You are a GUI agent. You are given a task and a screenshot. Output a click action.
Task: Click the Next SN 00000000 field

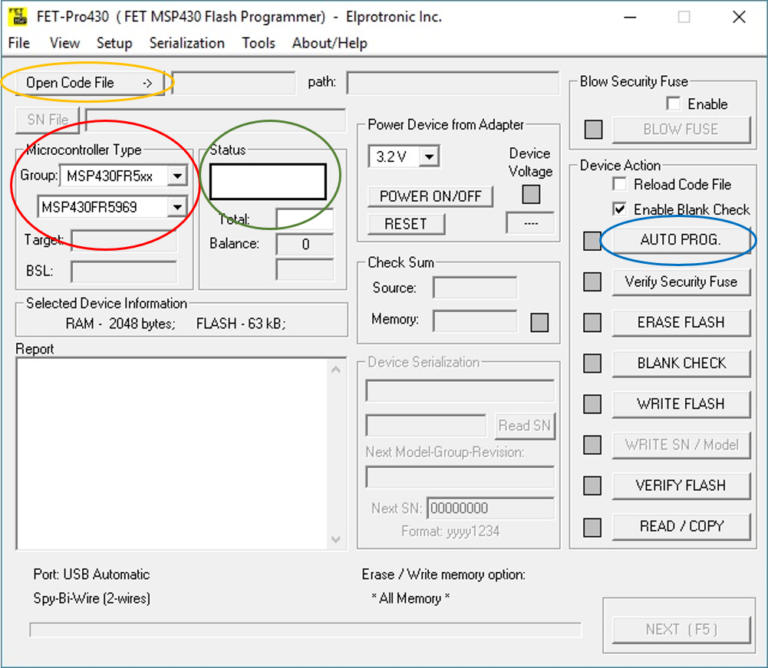coord(490,508)
